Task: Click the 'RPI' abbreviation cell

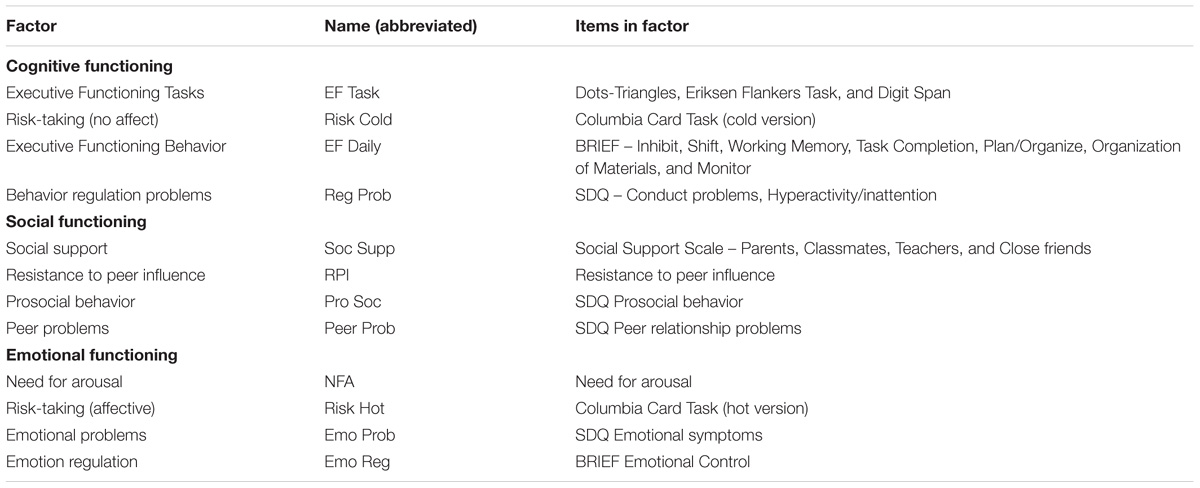Action: pos(337,275)
